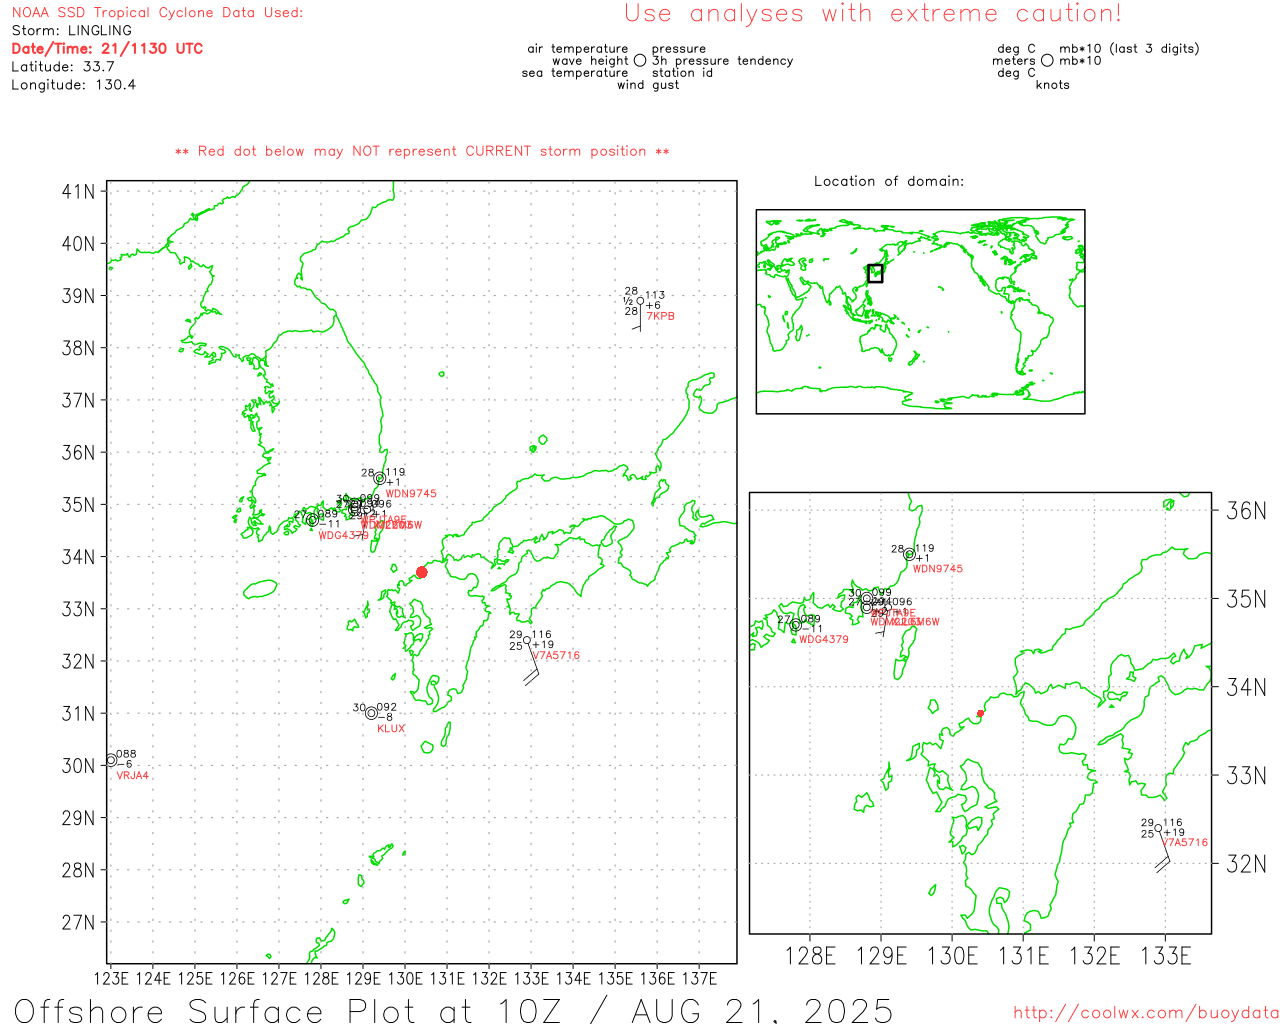Click the 'Latitude: 33.7' text
Viewport: 1280px width, 1024px height.
tap(63, 66)
